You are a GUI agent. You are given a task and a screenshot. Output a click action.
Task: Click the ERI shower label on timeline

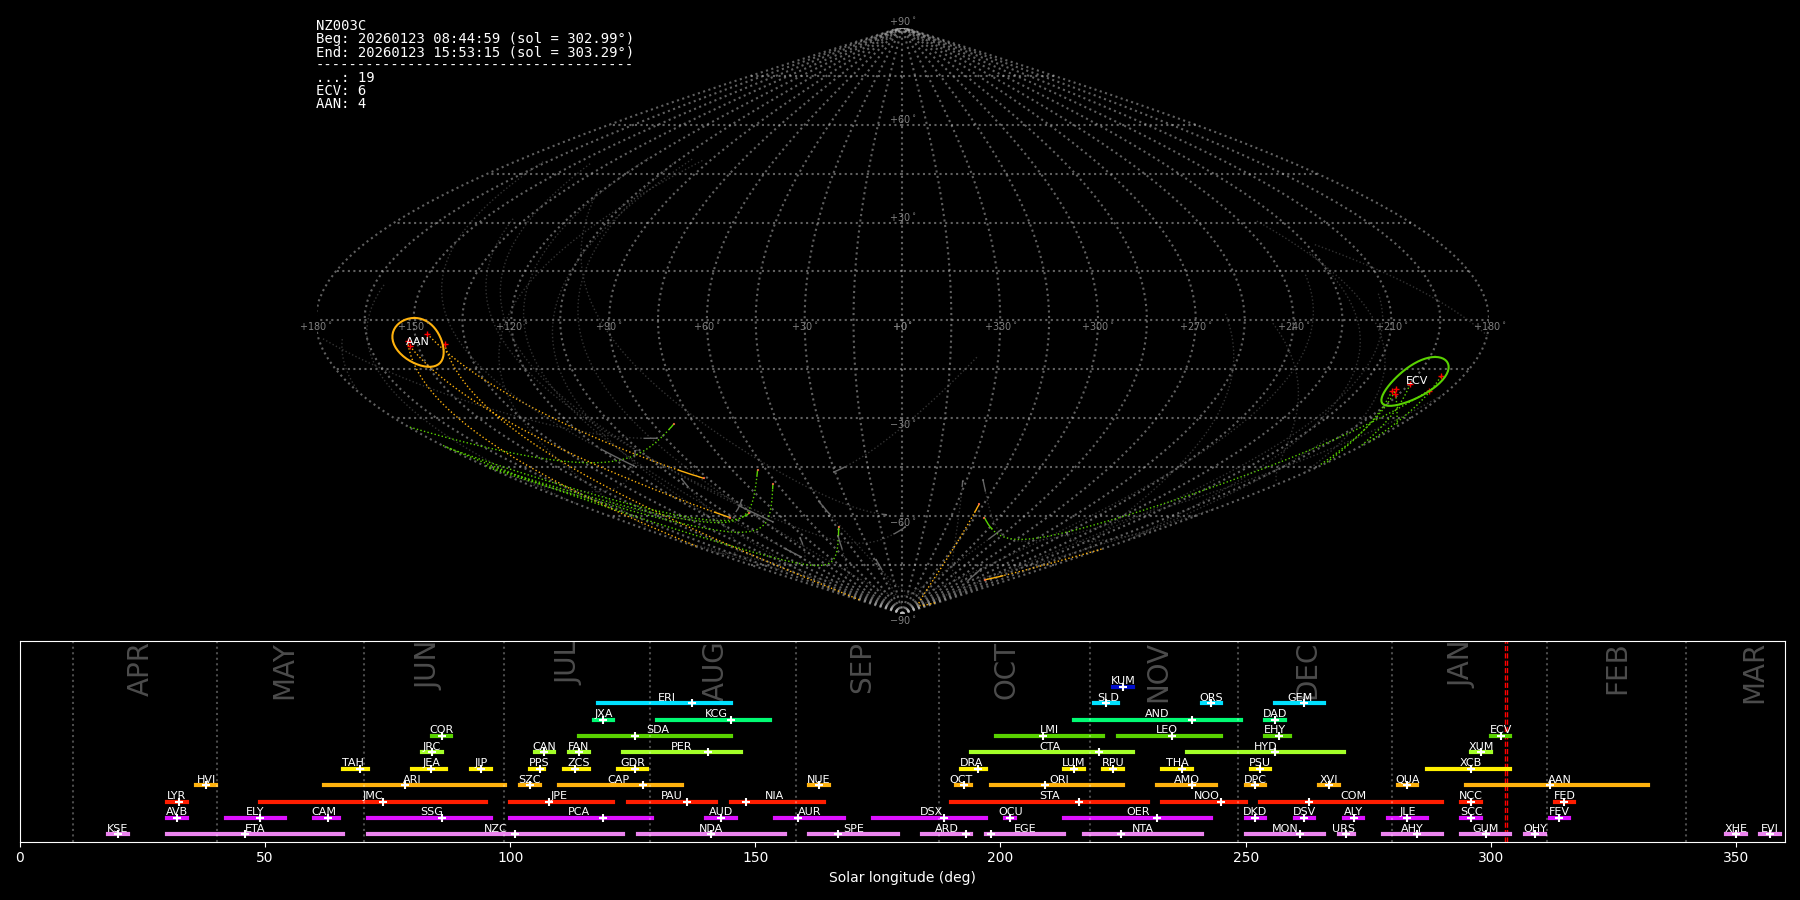(x=666, y=698)
